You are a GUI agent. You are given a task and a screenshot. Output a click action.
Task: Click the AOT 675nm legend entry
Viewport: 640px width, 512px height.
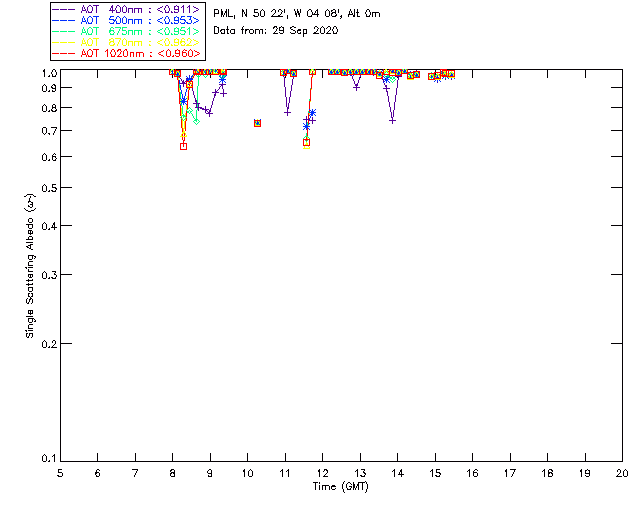pos(126,31)
